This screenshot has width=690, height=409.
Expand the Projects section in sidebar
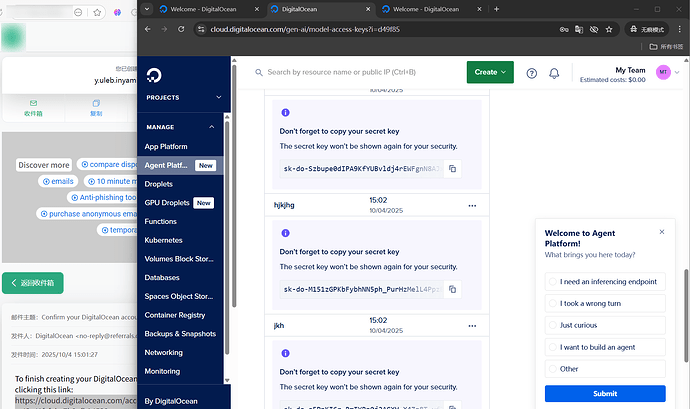point(218,98)
